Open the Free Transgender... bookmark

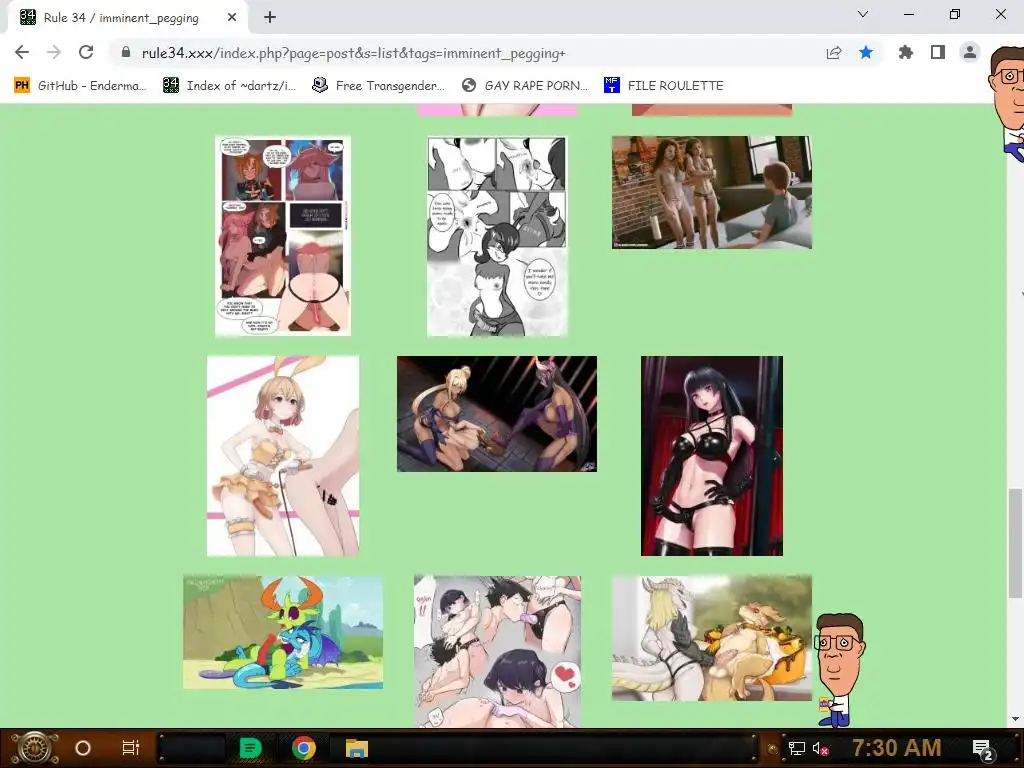378,86
